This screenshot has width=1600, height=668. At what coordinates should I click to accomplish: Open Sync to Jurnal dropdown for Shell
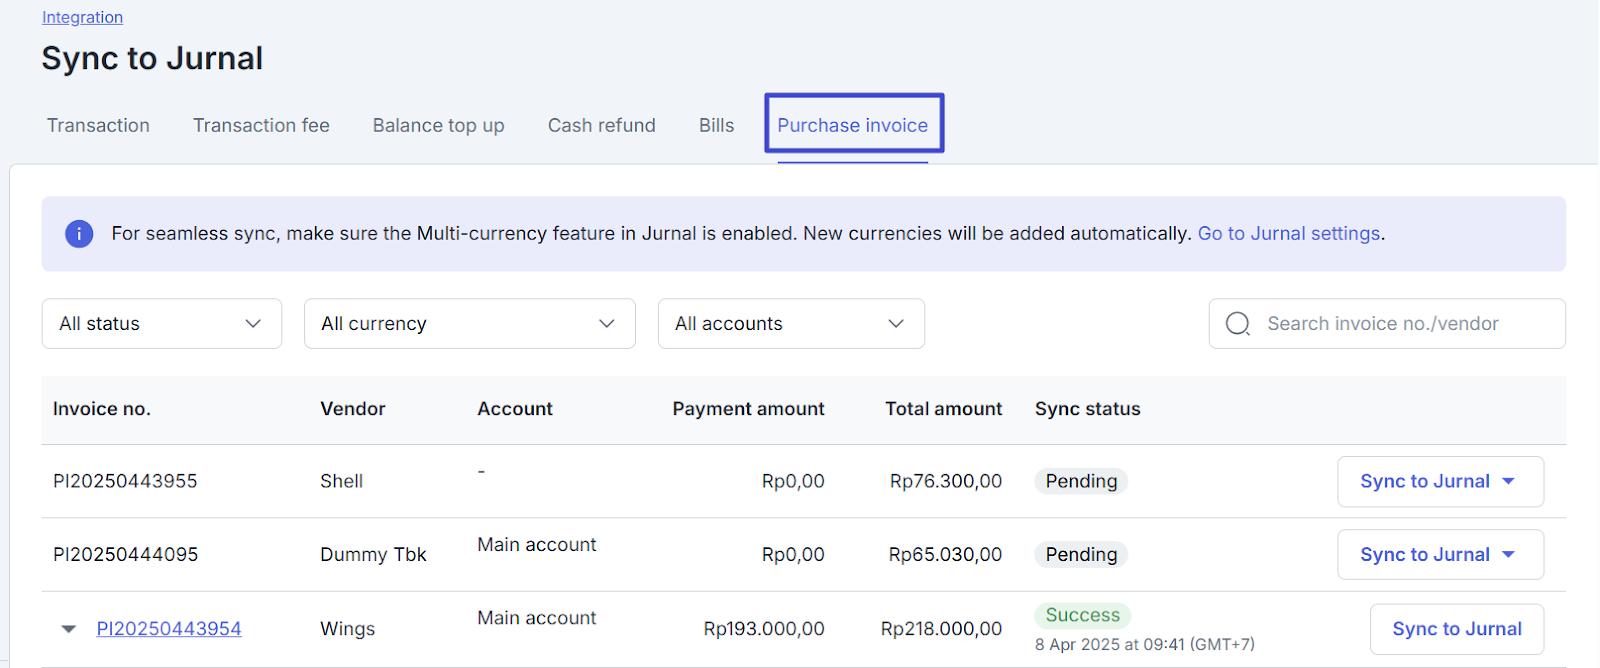[1440, 482]
